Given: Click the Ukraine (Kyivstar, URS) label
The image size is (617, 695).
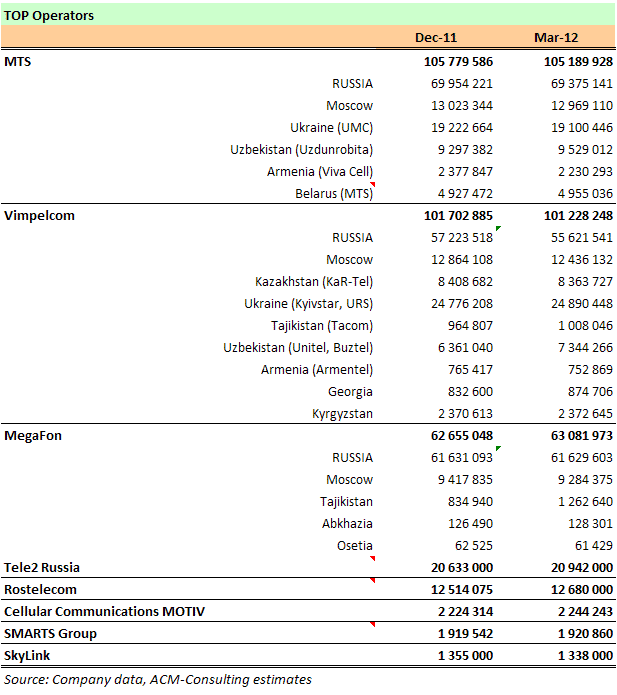Looking at the screenshot, I should pyautogui.click(x=308, y=304).
